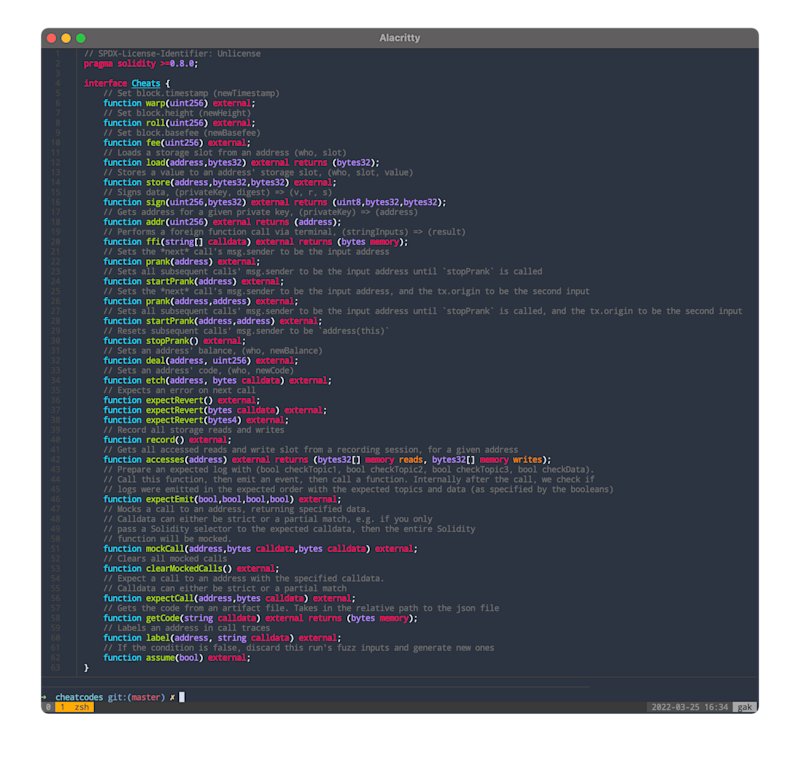Click the 'label' function name
This screenshot has height=768, width=800.
158,638
